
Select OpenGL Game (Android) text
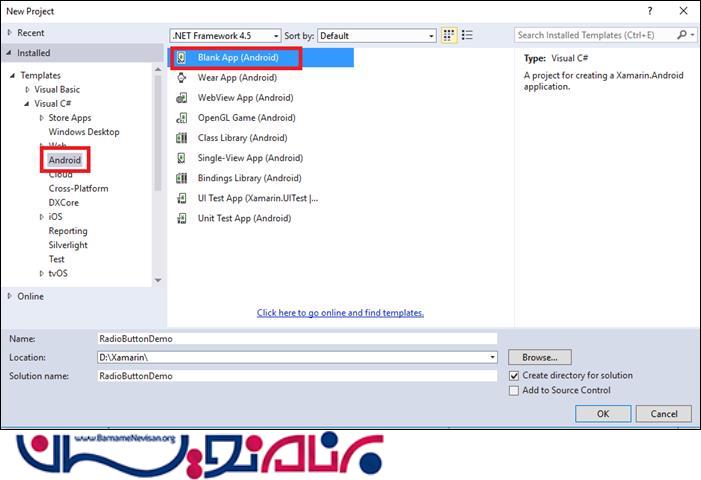(x=247, y=118)
